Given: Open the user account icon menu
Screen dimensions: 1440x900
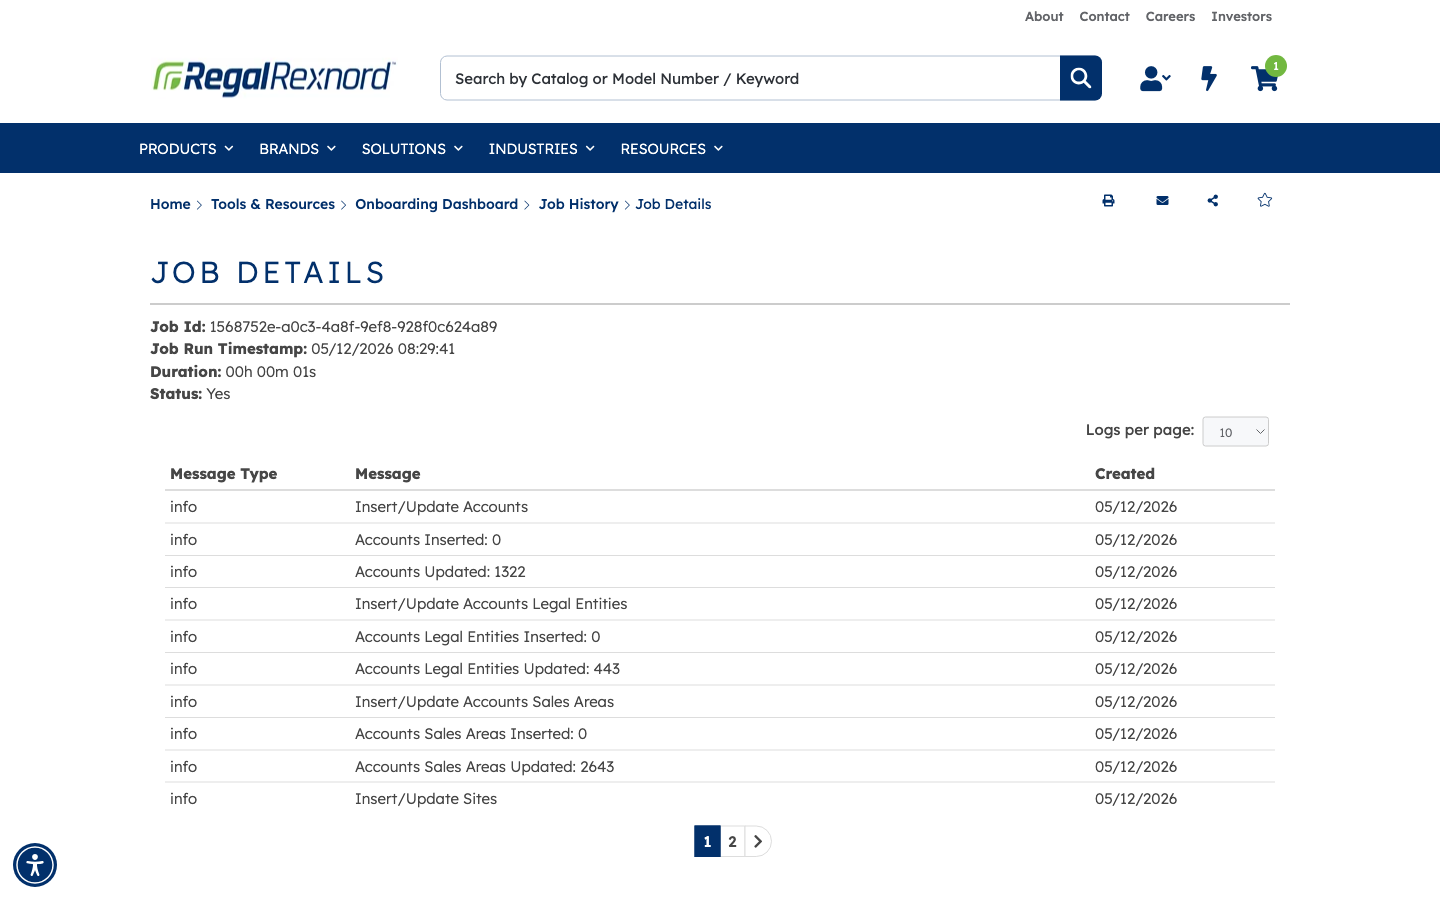Looking at the screenshot, I should (1155, 78).
